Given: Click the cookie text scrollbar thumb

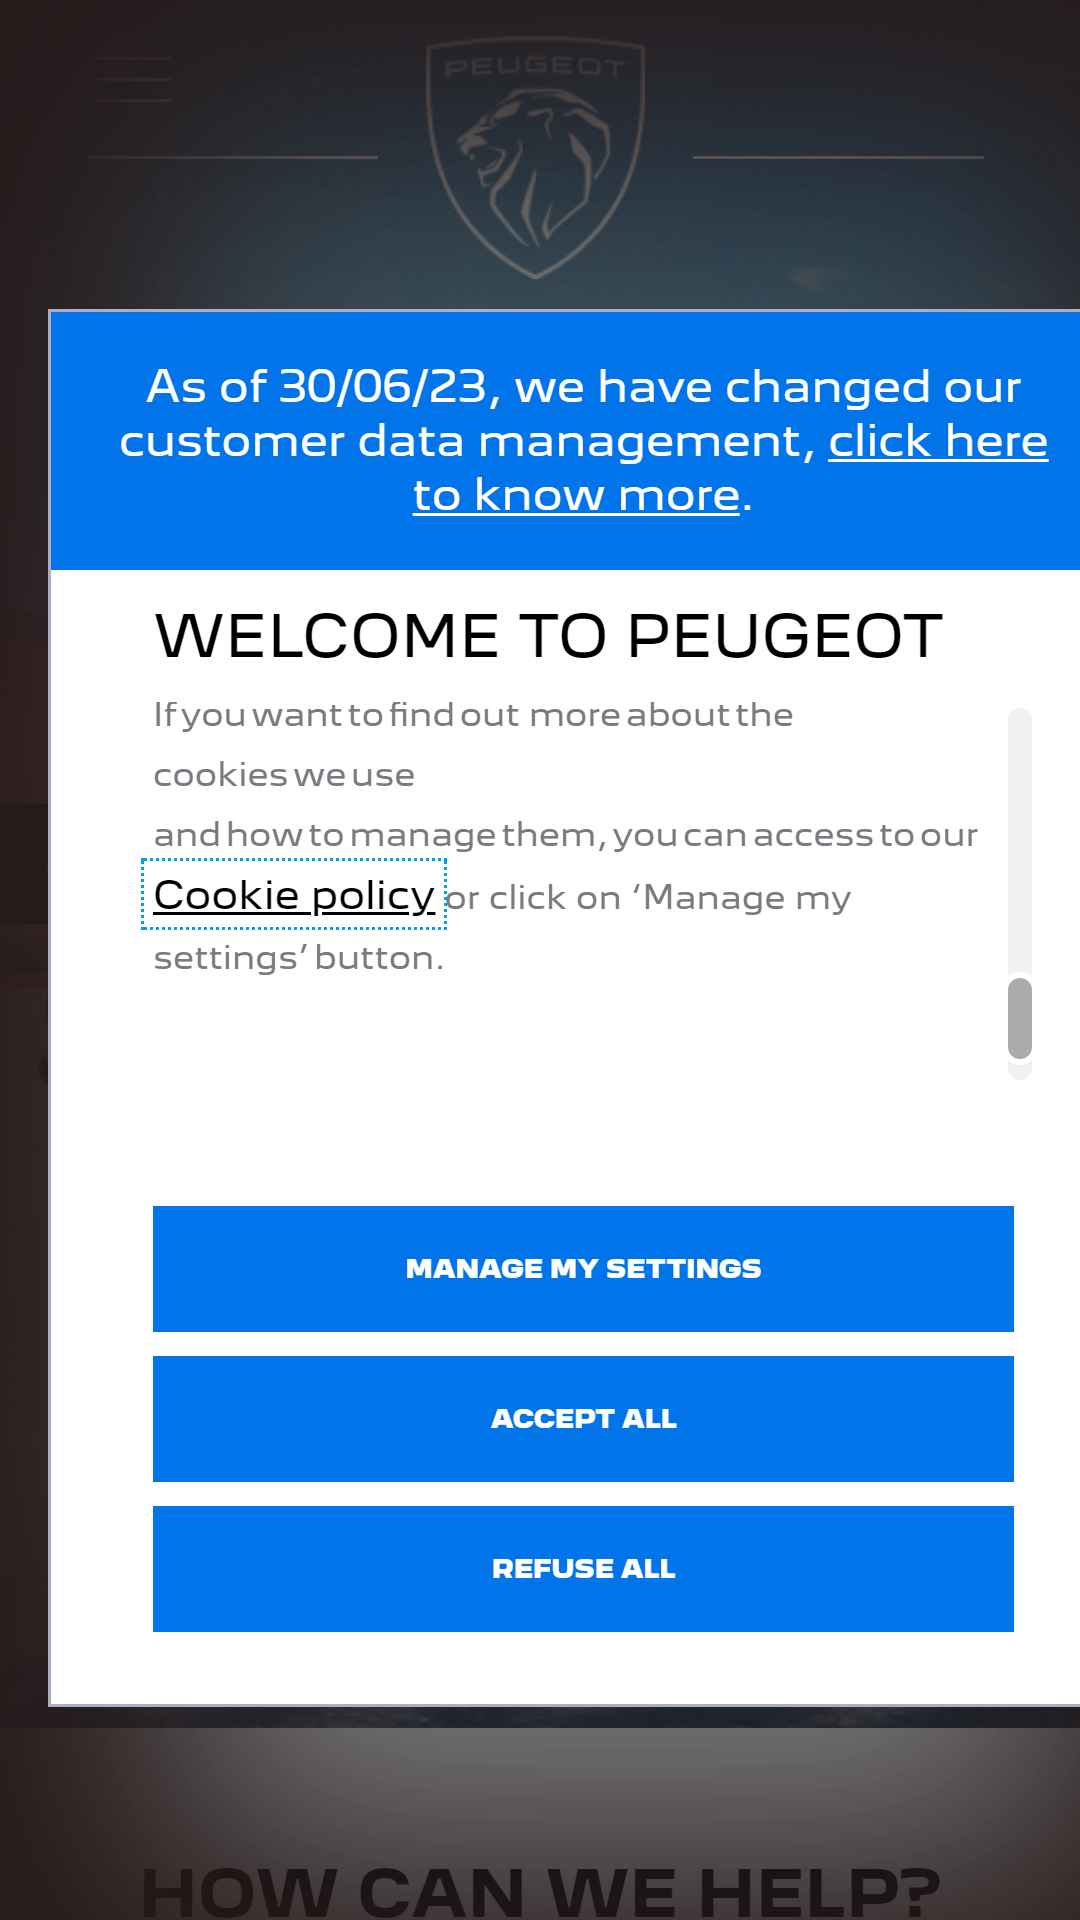Looking at the screenshot, I should [1020, 1018].
